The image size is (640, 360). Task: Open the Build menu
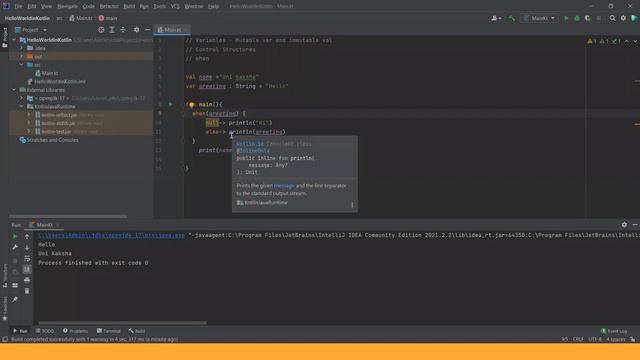click(129, 6)
